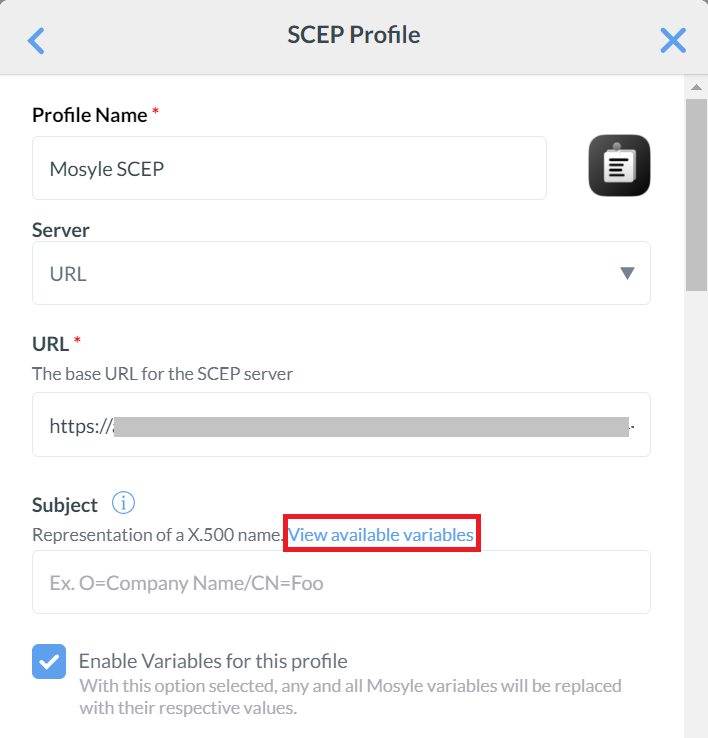Click into the SCEP server URL field
Image resolution: width=708 pixels, height=738 pixels.
(x=340, y=425)
